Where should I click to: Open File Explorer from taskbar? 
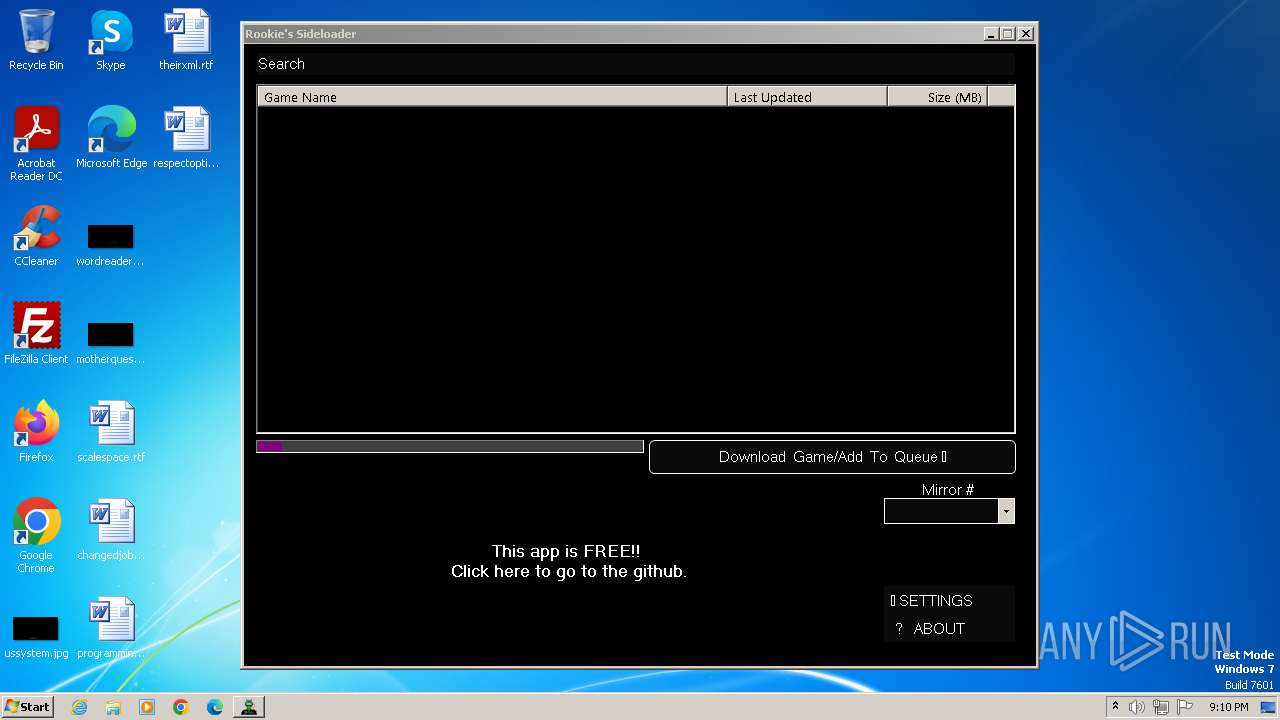tap(113, 707)
